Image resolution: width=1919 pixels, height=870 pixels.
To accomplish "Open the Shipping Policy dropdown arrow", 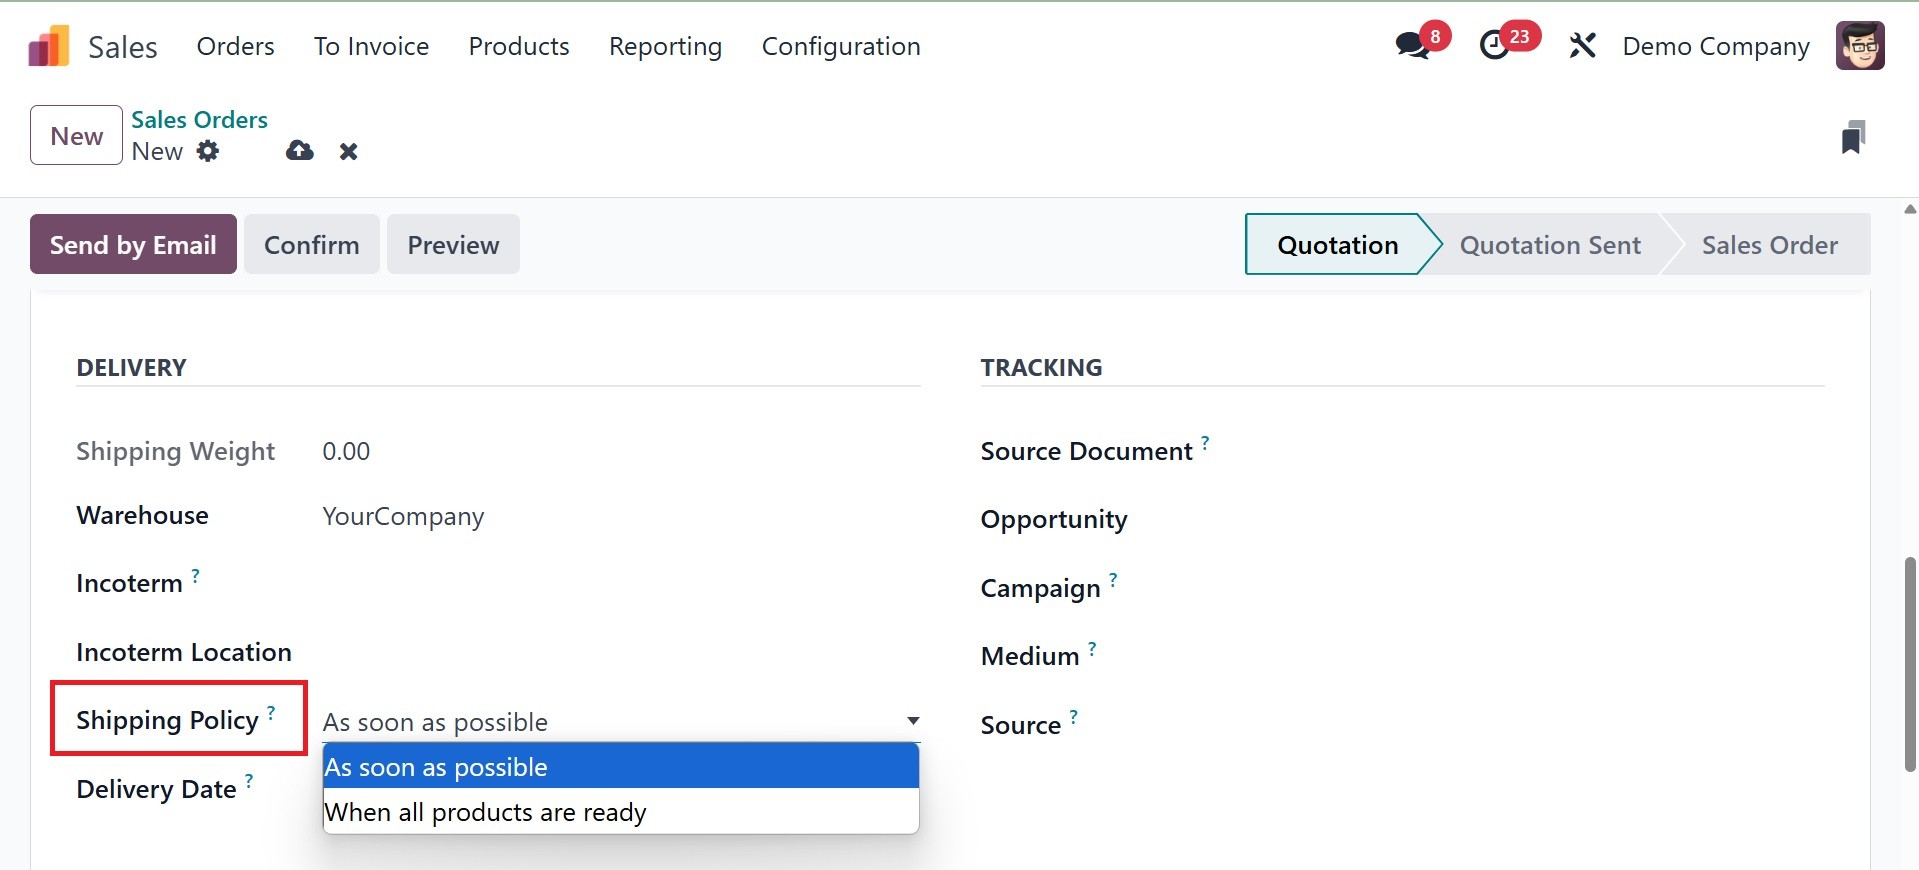I will click(x=912, y=721).
